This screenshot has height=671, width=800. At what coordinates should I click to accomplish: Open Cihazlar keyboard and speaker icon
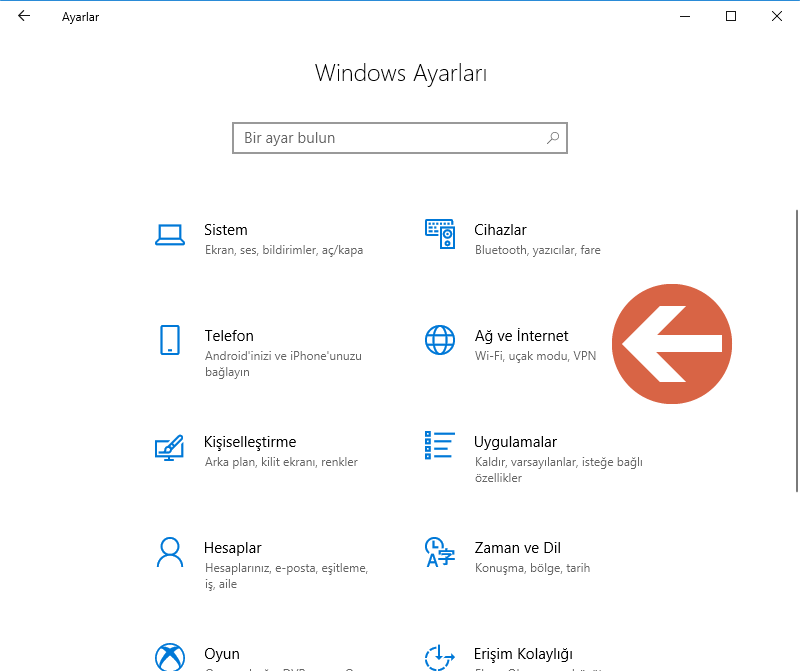pos(440,234)
